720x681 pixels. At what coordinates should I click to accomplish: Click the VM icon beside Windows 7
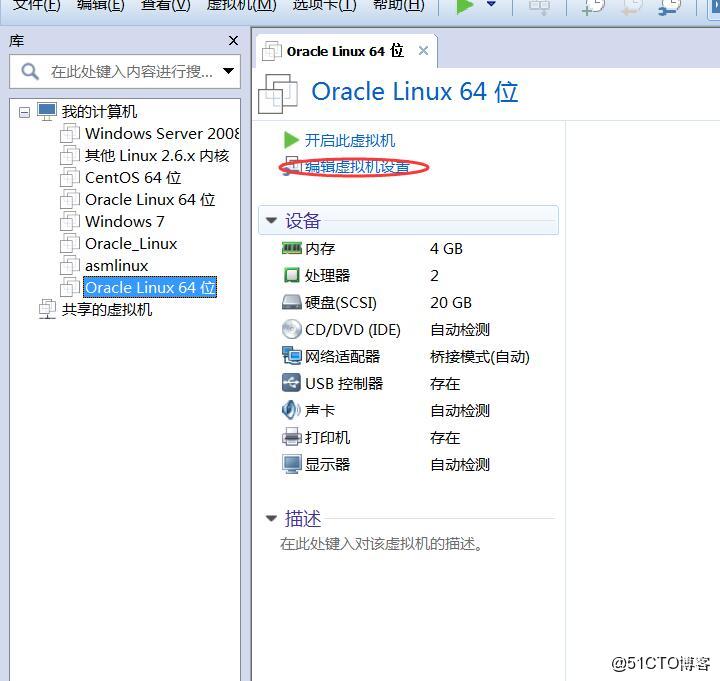pyautogui.click(x=70, y=221)
